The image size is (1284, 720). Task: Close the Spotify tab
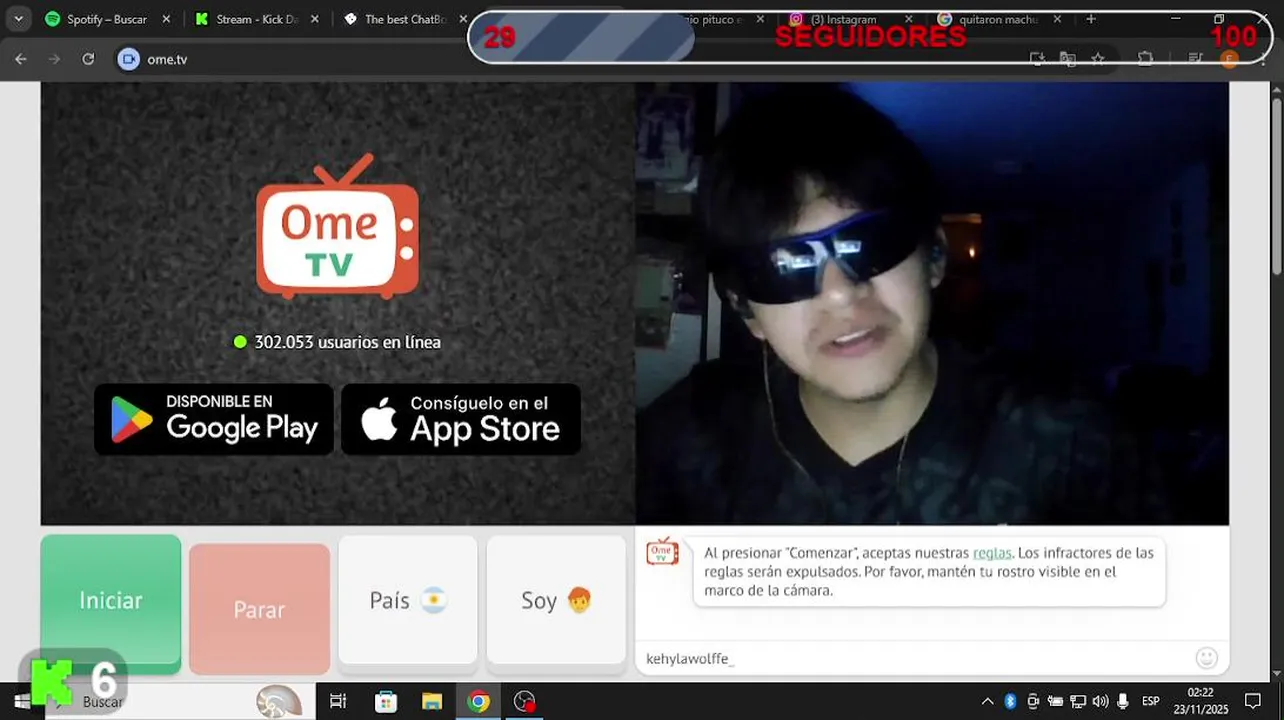click(x=166, y=19)
